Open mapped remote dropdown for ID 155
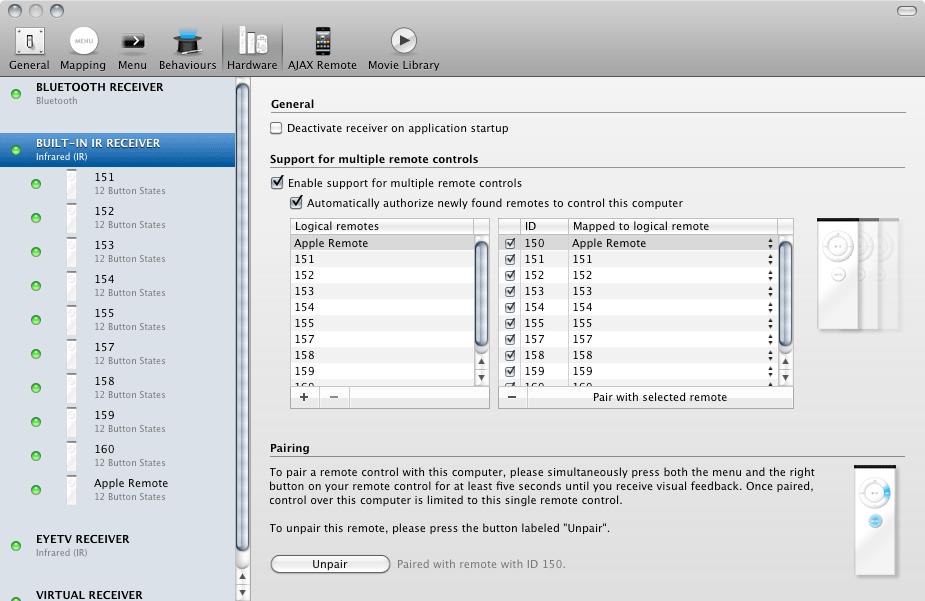Image resolution: width=925 pixels, height=601 pixels. (769, 324)
